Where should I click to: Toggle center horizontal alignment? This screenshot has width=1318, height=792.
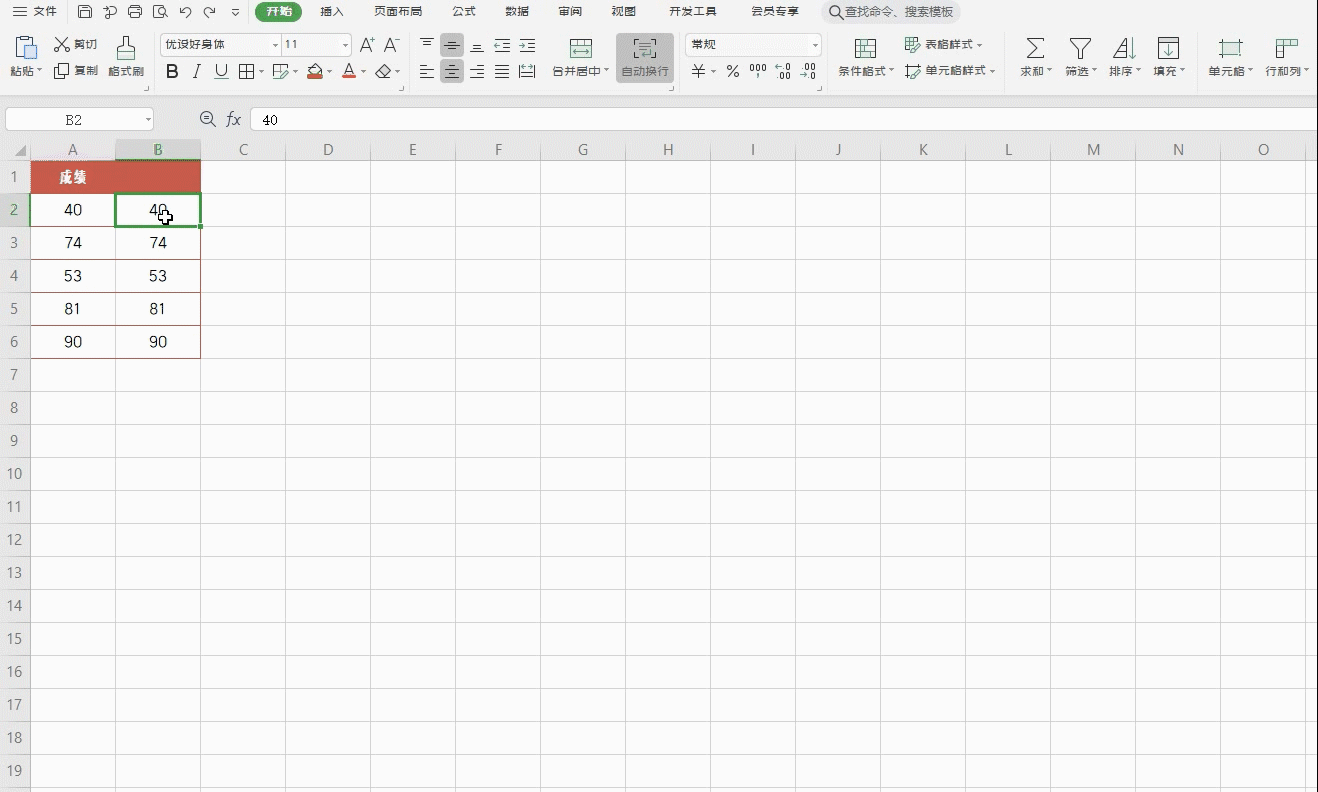coord(452,71)
